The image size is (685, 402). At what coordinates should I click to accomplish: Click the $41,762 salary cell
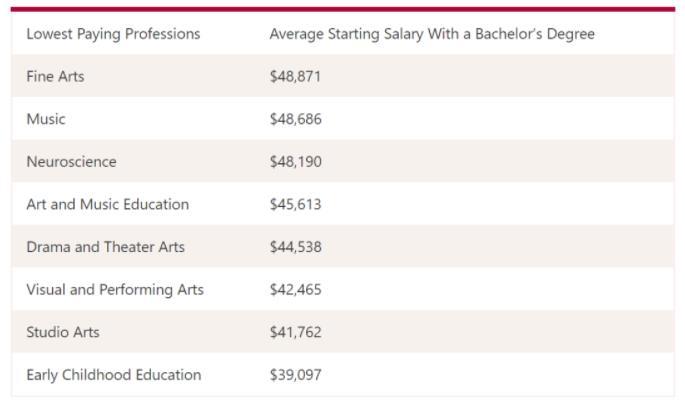296,332
